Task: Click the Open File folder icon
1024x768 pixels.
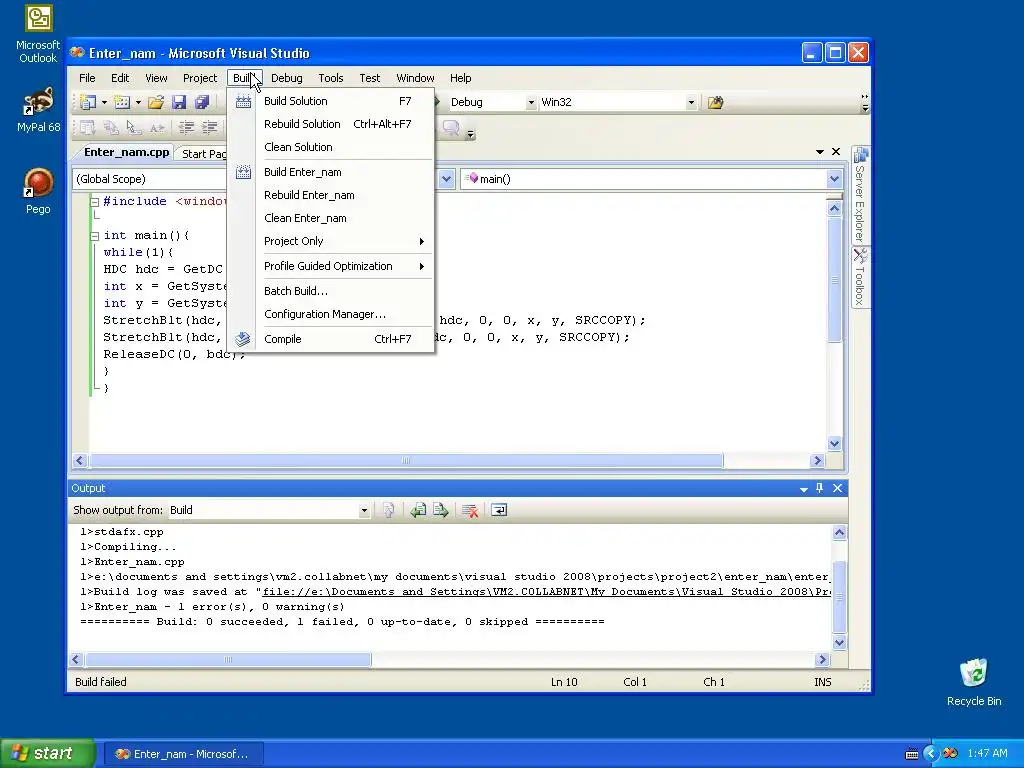Action: click(155, 102)
